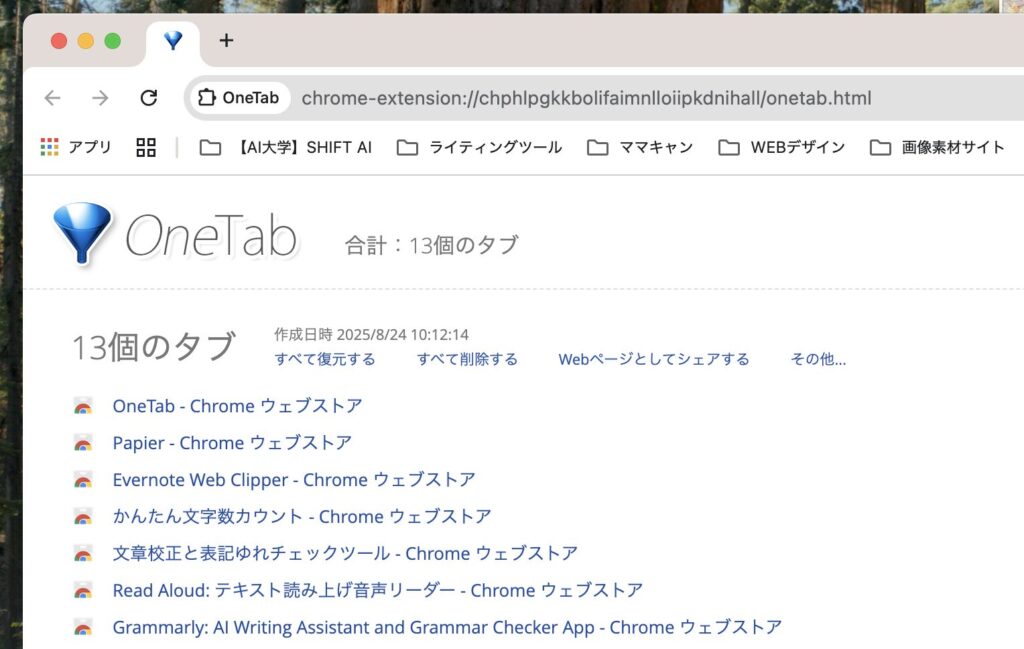Click favicon beside Evernote Web Clipper entry

(83, 480)
